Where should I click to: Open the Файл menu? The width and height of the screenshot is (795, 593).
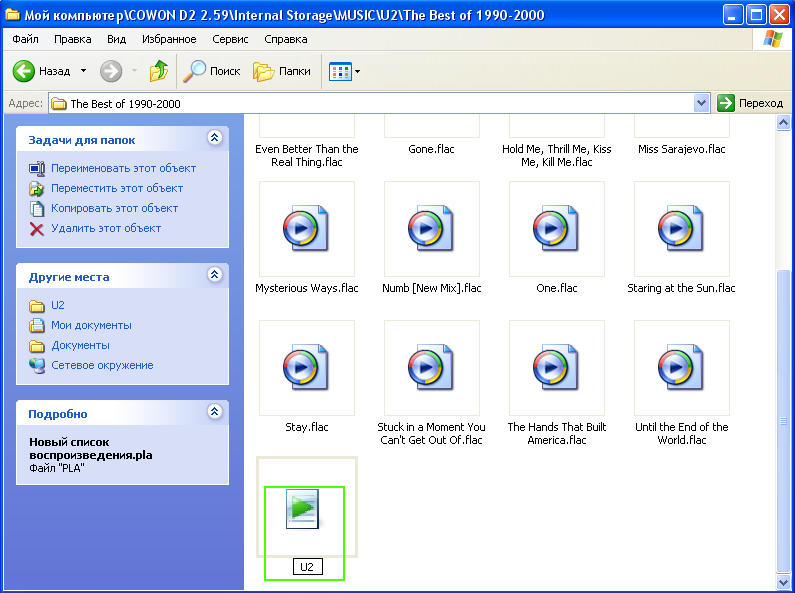click(x=25, y=39)
